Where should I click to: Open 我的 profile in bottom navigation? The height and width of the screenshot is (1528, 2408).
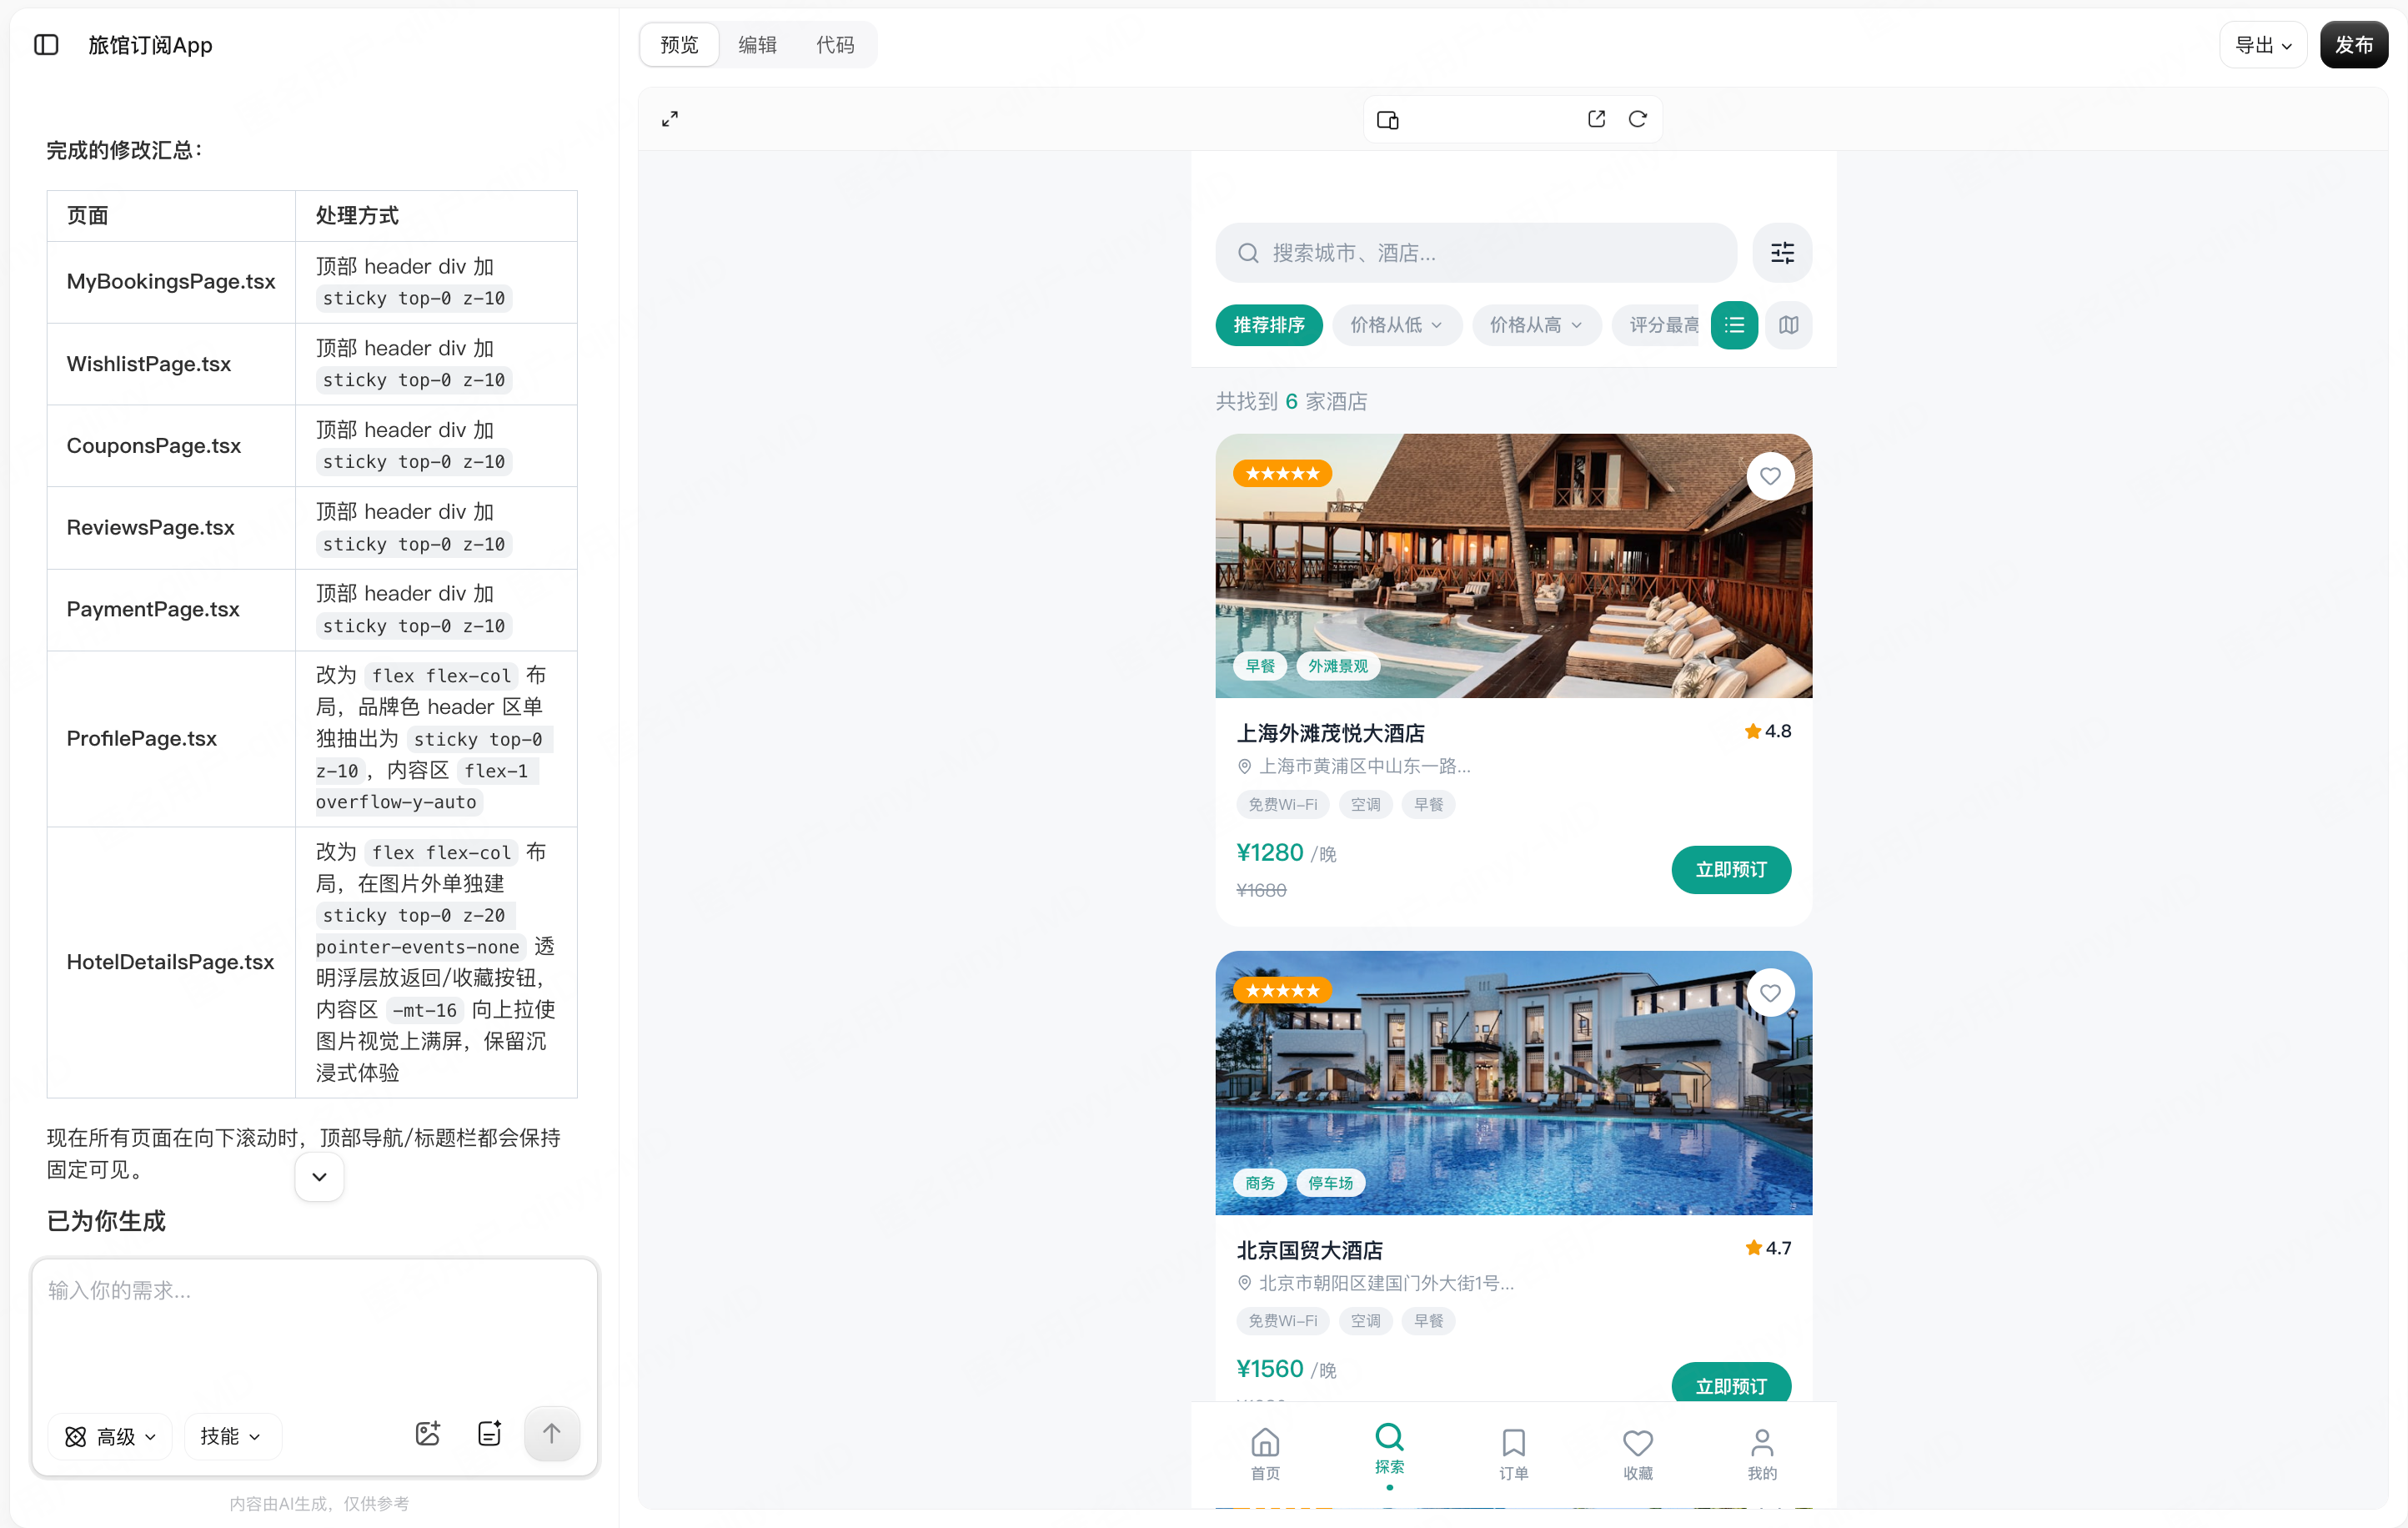pos(1762,1454)
